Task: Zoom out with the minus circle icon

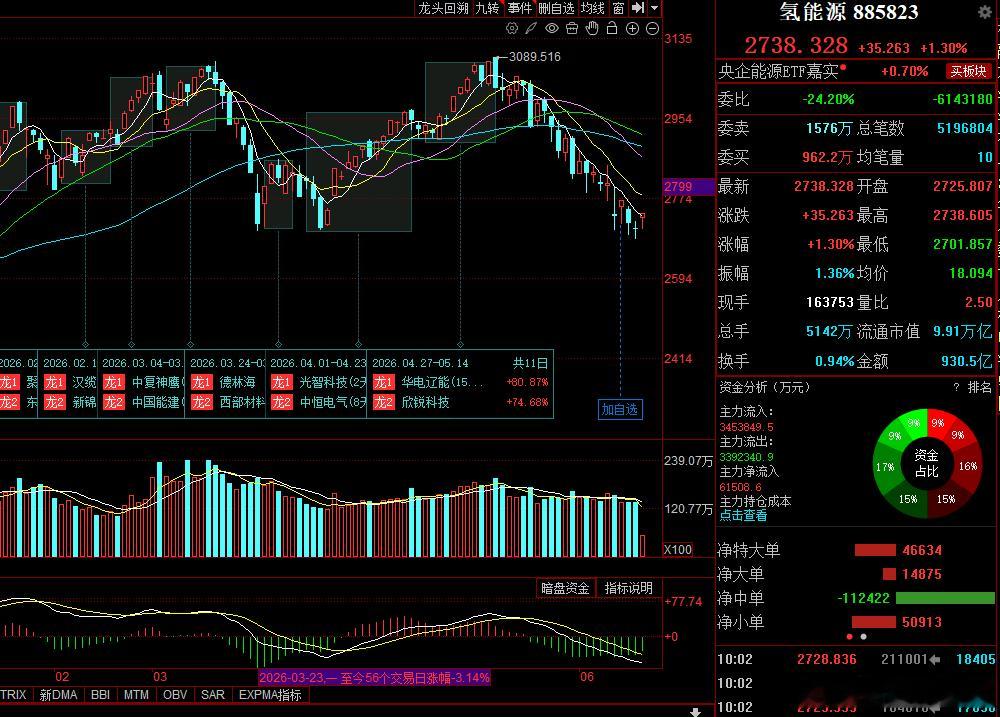Action: [x=652, y=28]
